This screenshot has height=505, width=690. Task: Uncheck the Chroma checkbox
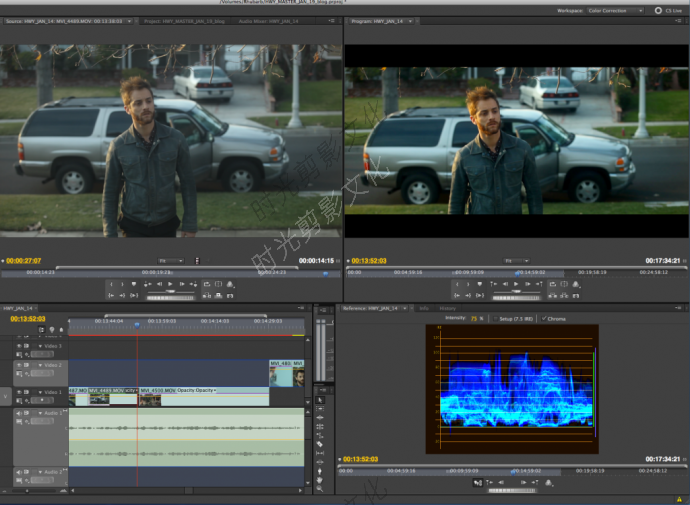[544, 318]
